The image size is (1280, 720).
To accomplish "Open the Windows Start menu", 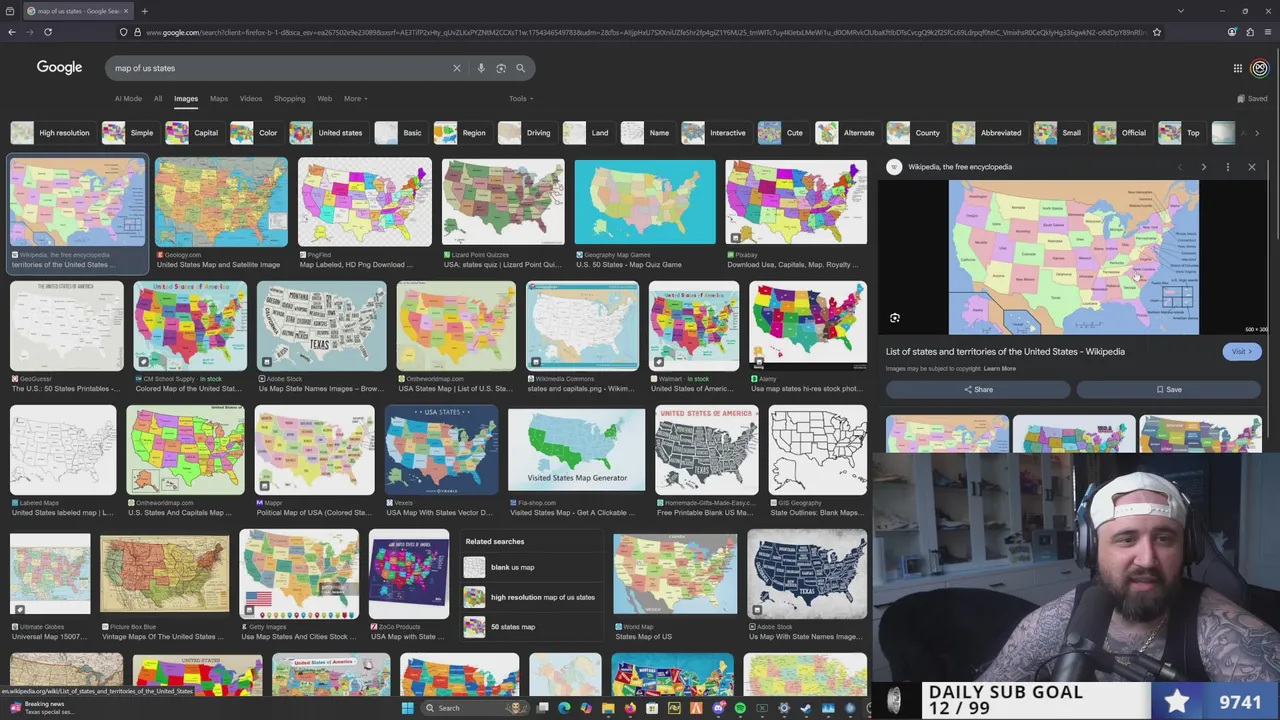I will pos(407,708).
